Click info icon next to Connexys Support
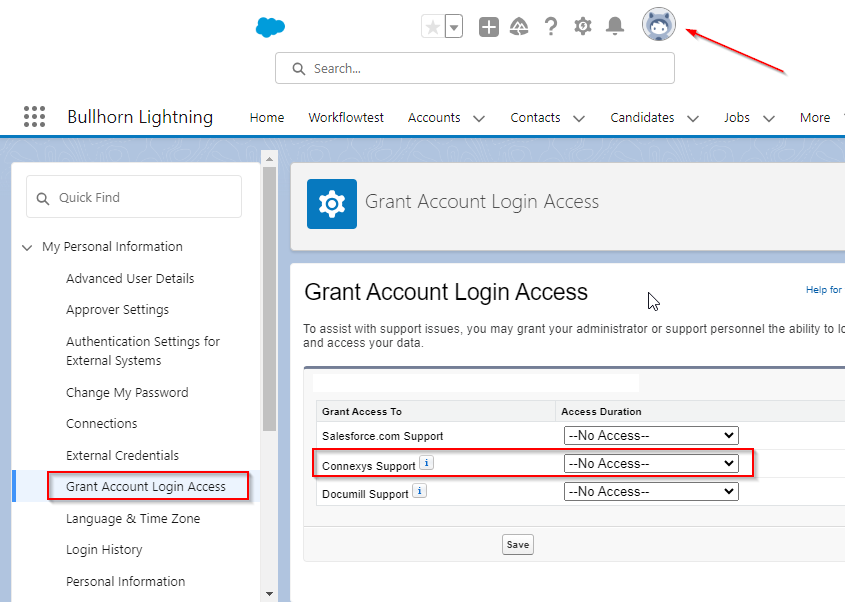Image resolution: width=845 pixels, height=602 pixels. (426, 463)
